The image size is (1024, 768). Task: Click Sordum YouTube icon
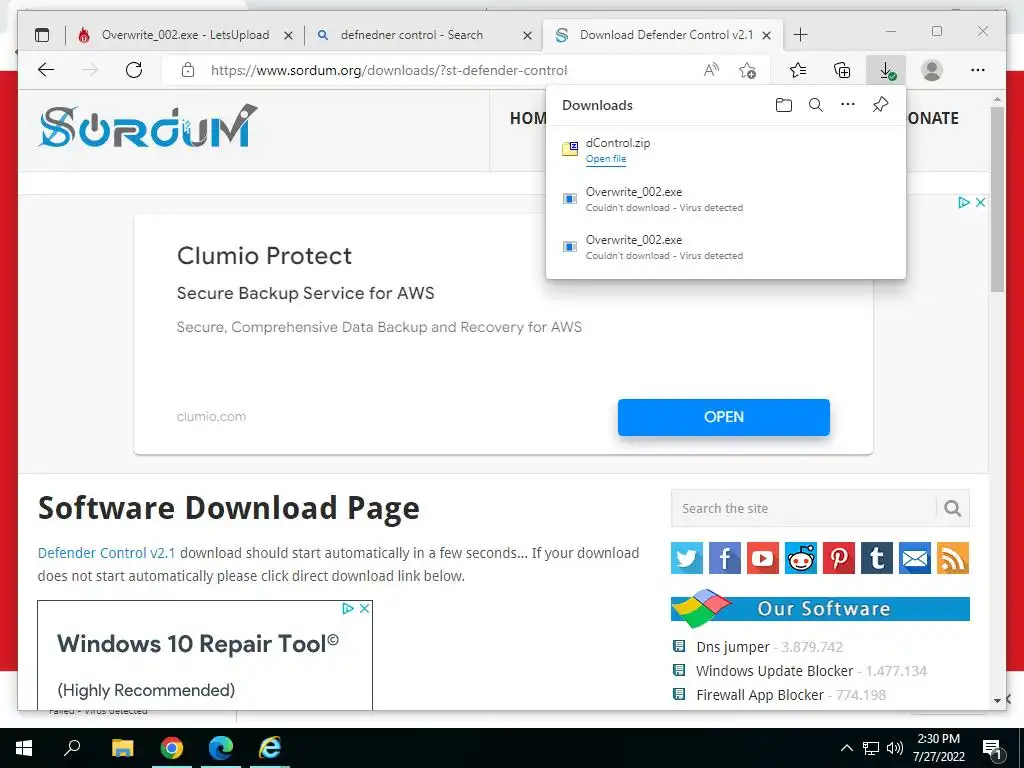coord(763,558)
